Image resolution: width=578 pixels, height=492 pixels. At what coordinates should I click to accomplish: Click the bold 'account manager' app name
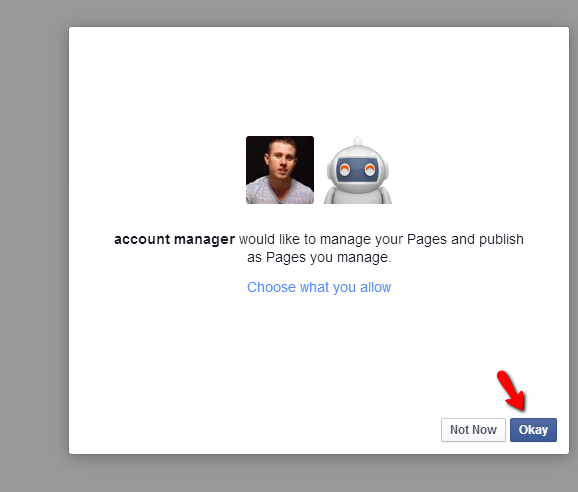click(x=174, y=239)
